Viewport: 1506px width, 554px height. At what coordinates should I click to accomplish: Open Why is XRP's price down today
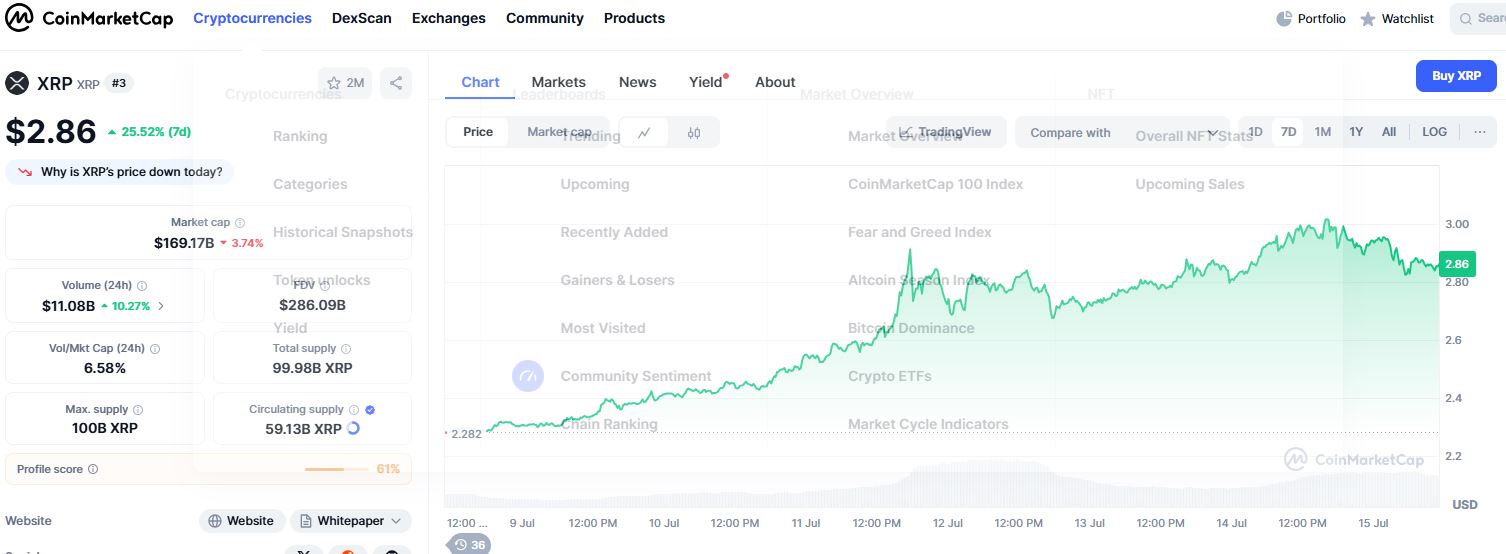point(120,172)
